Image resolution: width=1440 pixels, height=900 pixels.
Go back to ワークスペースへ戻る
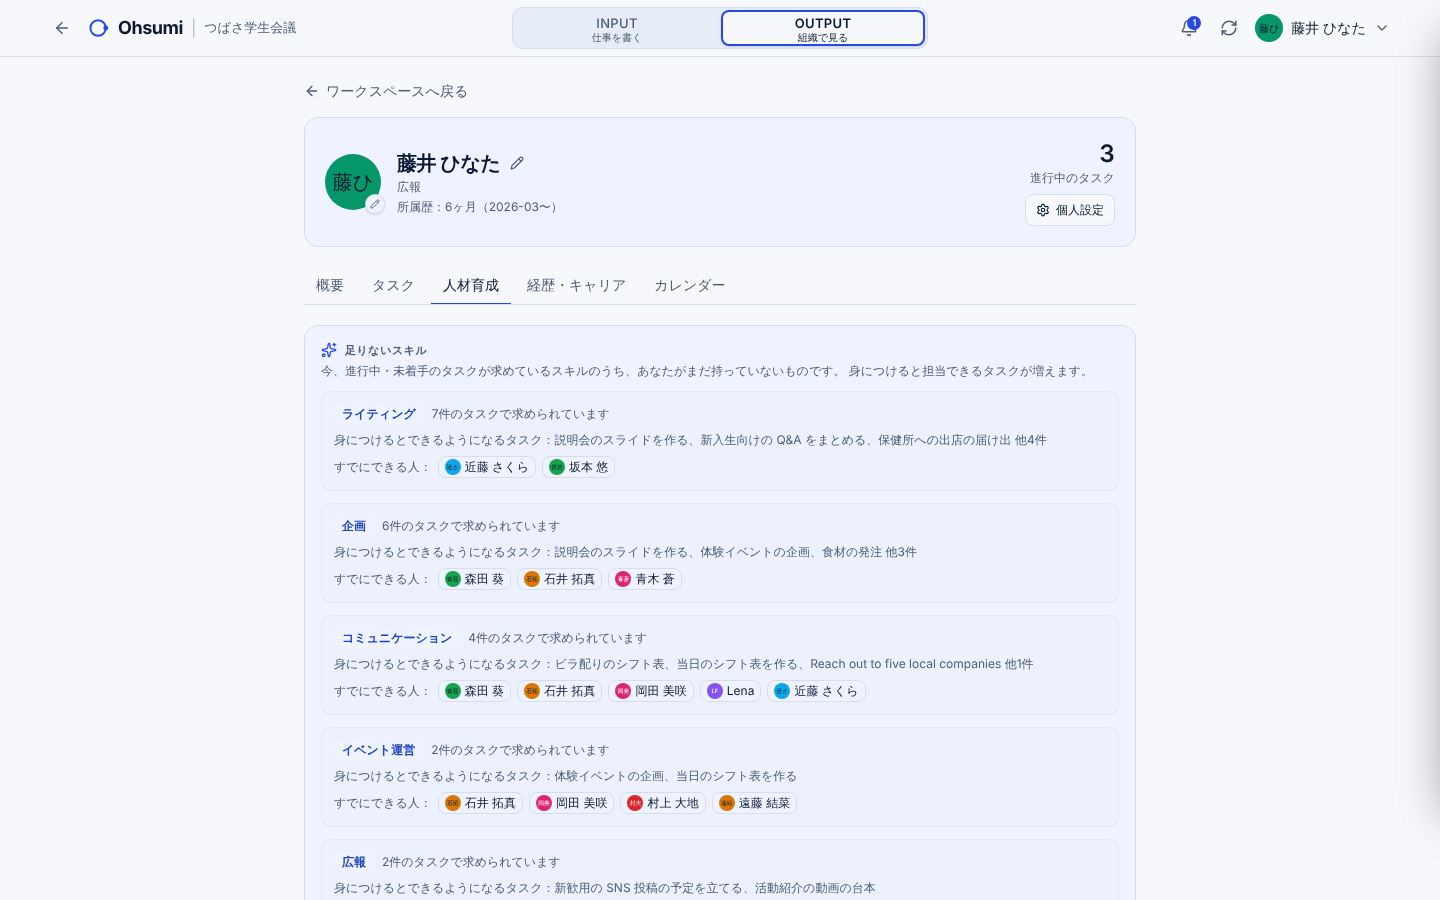[x=386, y=91]
